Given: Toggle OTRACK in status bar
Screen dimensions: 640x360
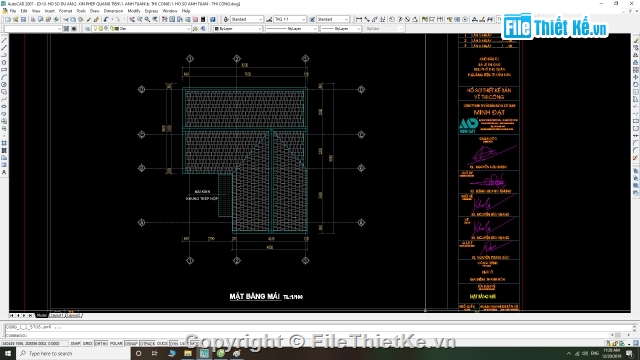Looking at the screenshot, I should click(147, 343).
